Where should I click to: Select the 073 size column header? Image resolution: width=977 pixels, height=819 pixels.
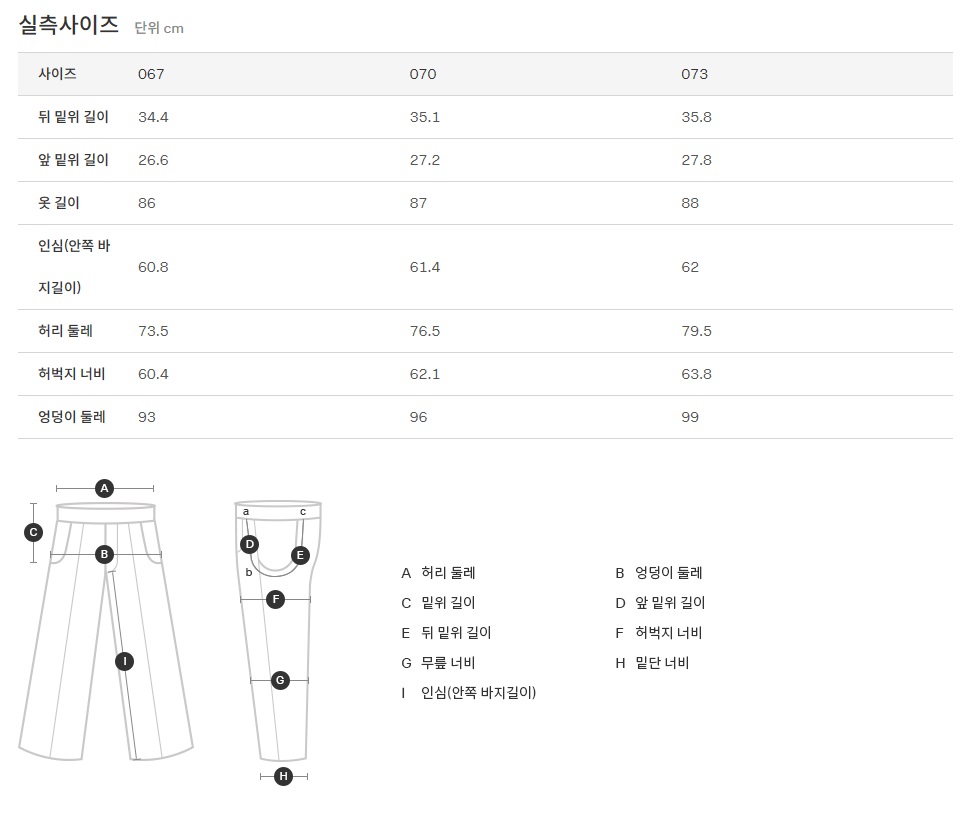[x=694, y=74]
